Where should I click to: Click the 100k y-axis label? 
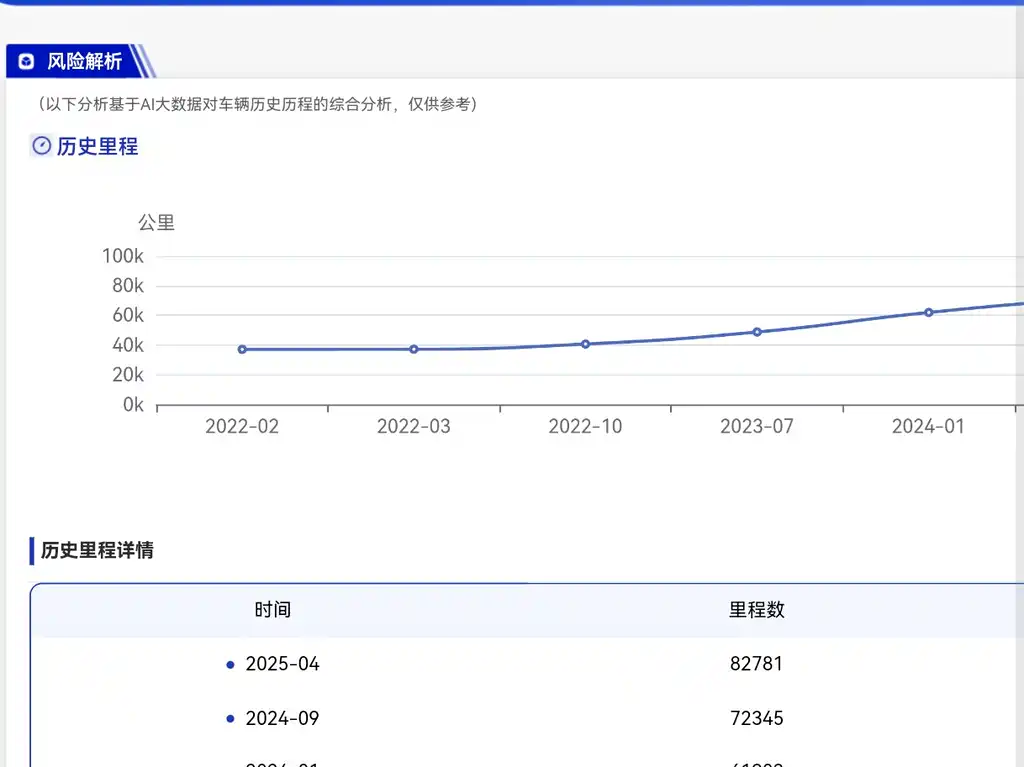click(123, 256)
